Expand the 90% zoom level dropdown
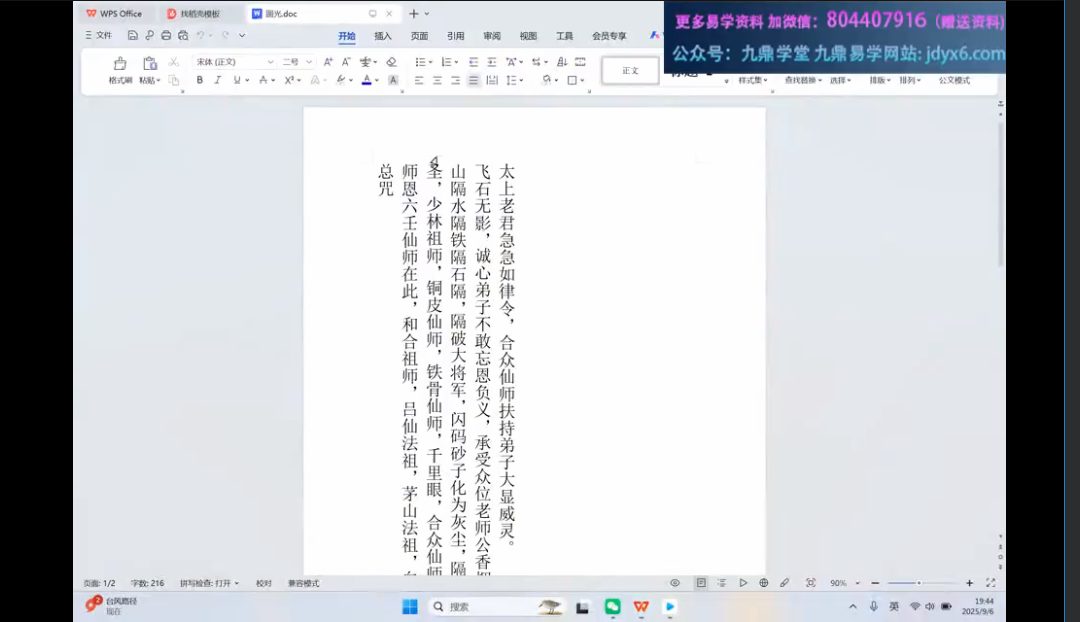The height and width of the screenshot is (622, 1080). 843,583
